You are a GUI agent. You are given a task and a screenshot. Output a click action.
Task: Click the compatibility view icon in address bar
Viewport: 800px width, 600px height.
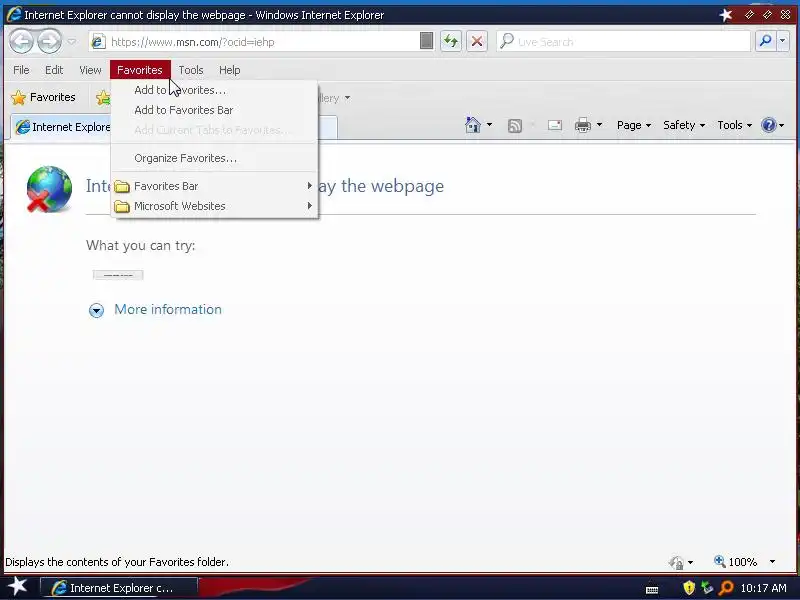[x=427, y=41]
